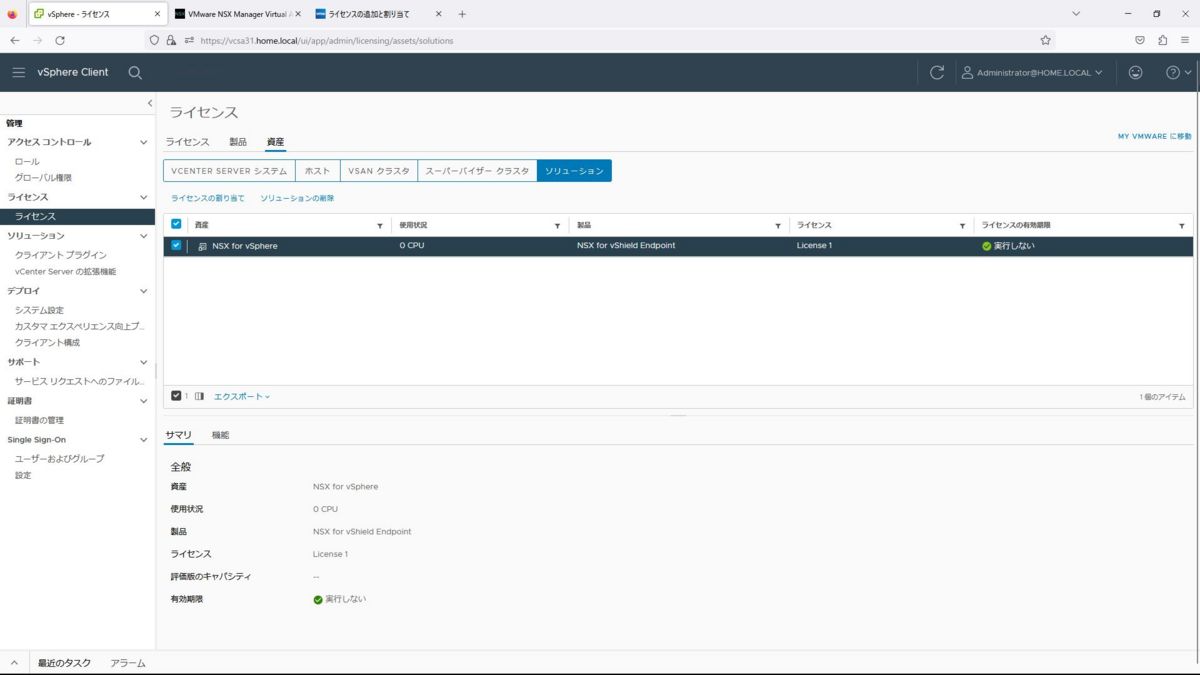Toggle the select-all checkbox in table header
Viewport: 1200px width, 675px height.
pos(176,225)
